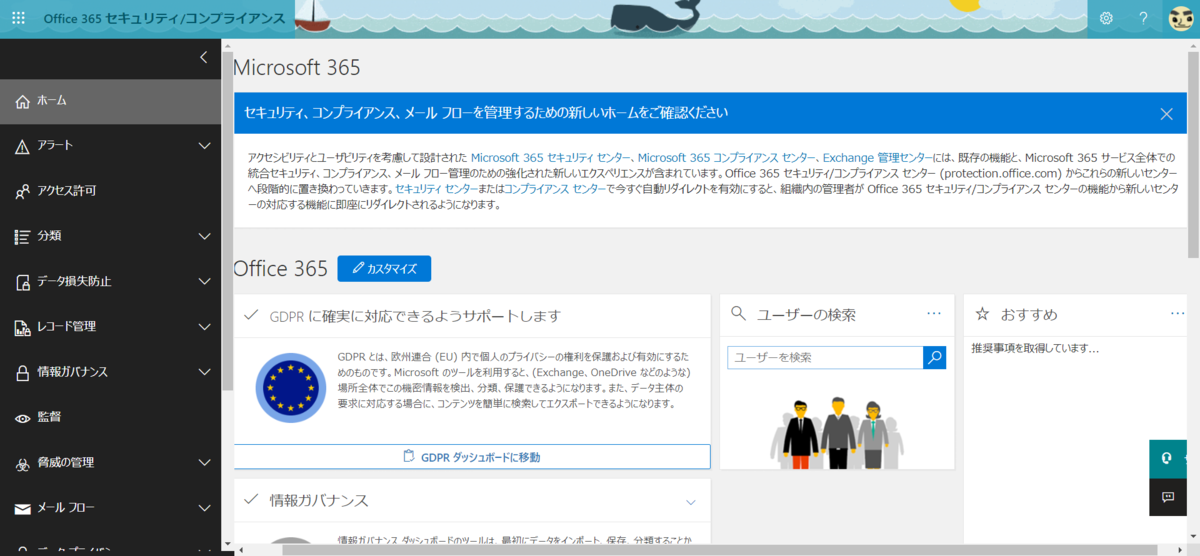The image size is (1200, 556).
Task: Select アクセス許可 in the sidebar
Action: point(110,191)
